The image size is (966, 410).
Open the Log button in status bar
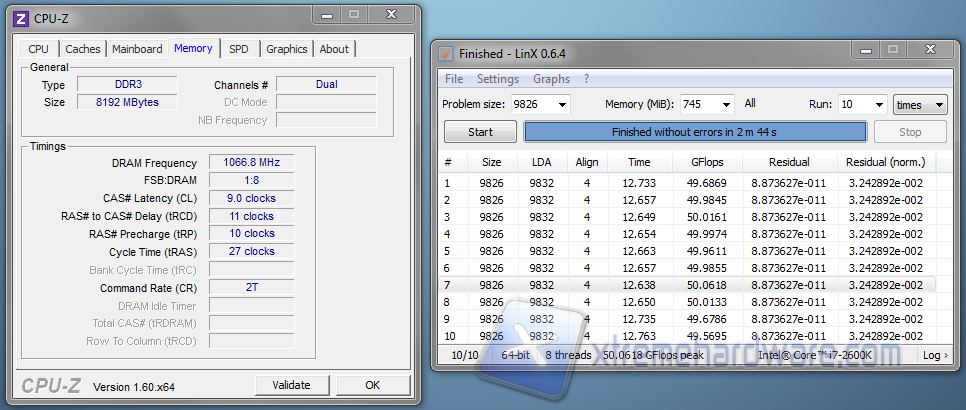pyautogui.click(x=933, y=355)
